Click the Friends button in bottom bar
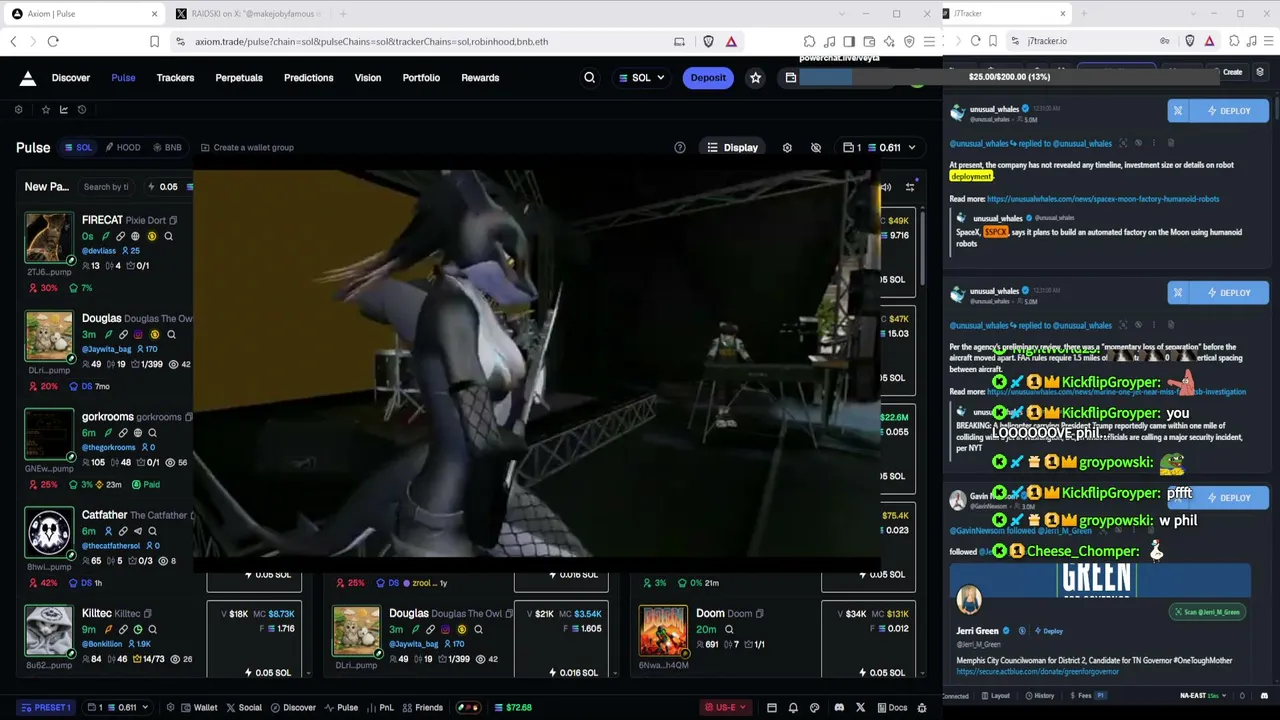Screen dimensions: 1280x720 click(422, 708)
